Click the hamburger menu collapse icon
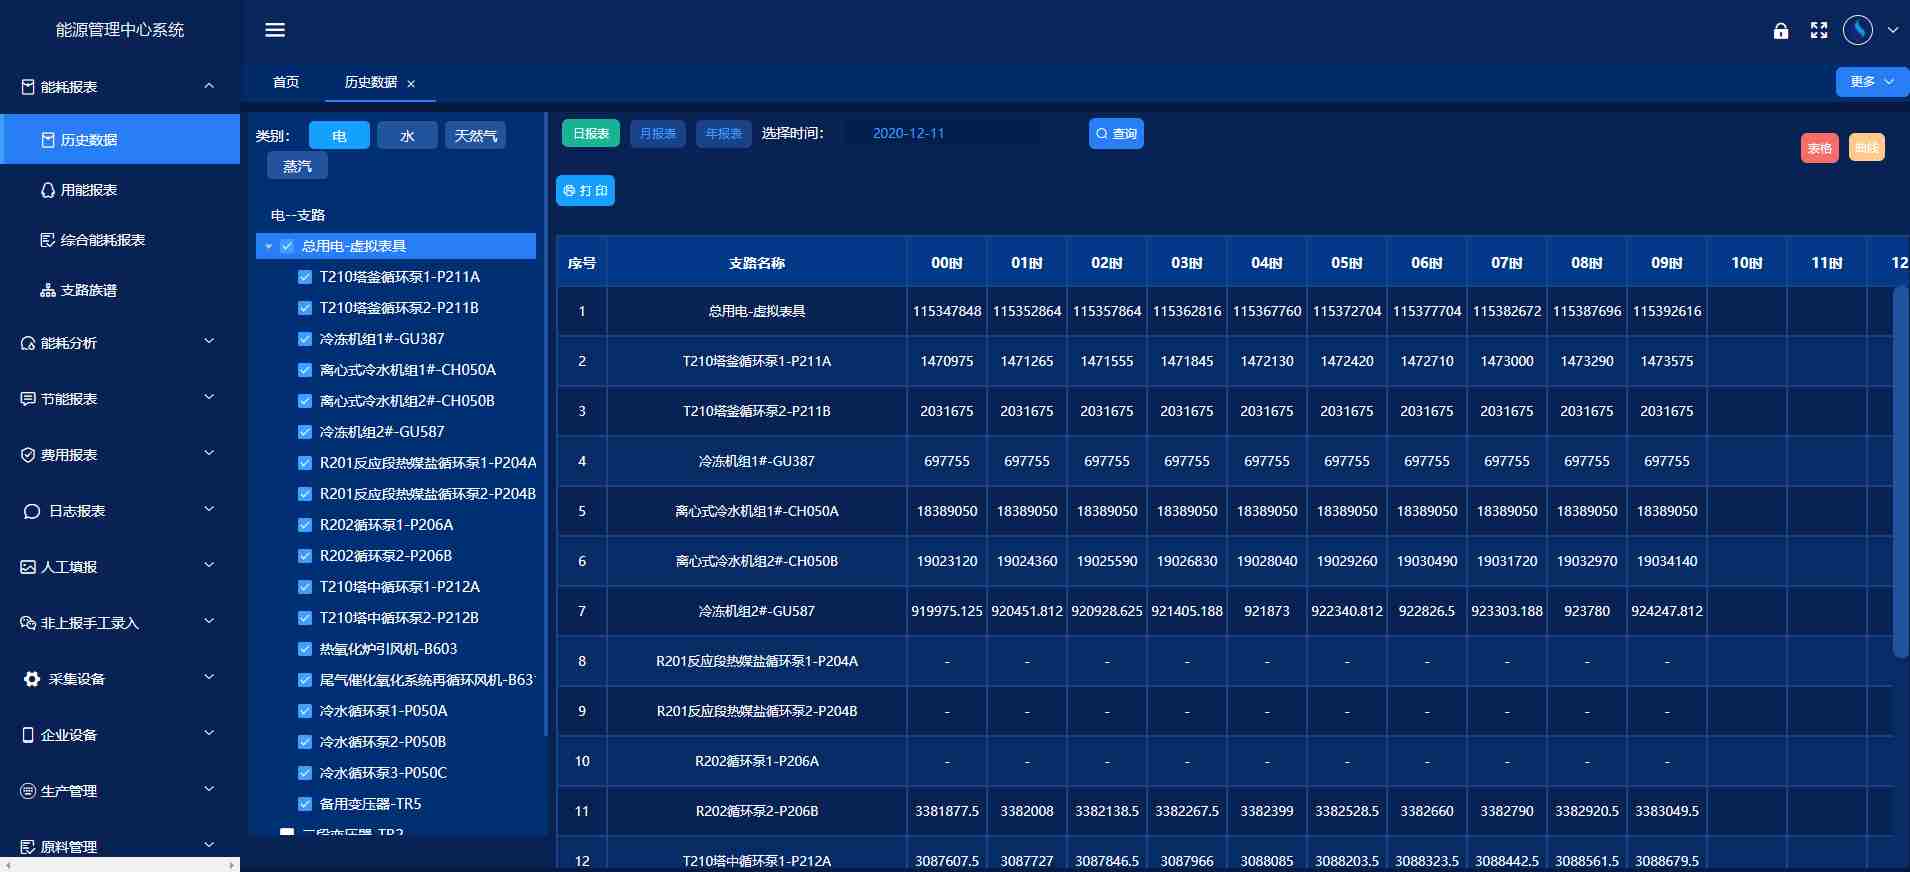 (275, 30)
